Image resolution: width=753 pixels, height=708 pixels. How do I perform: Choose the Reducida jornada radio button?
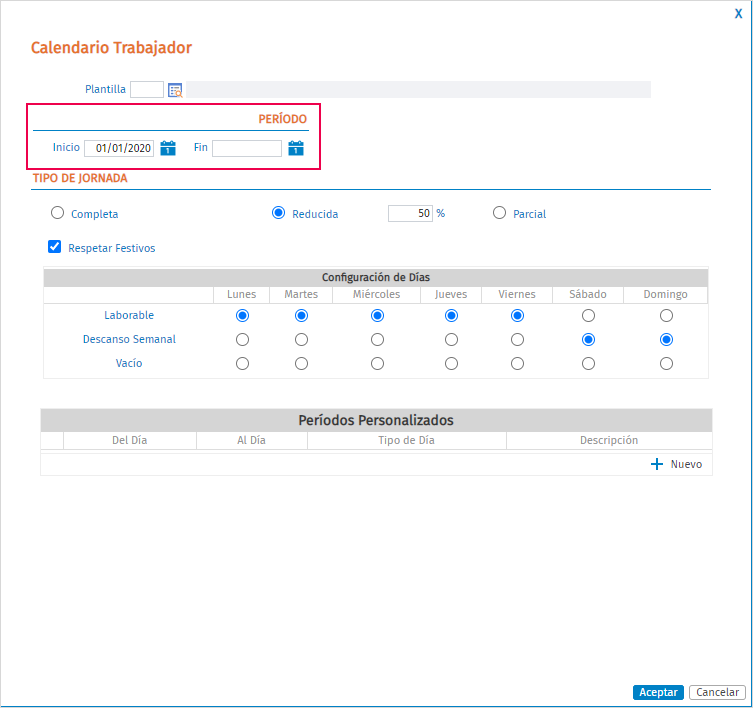279,213
